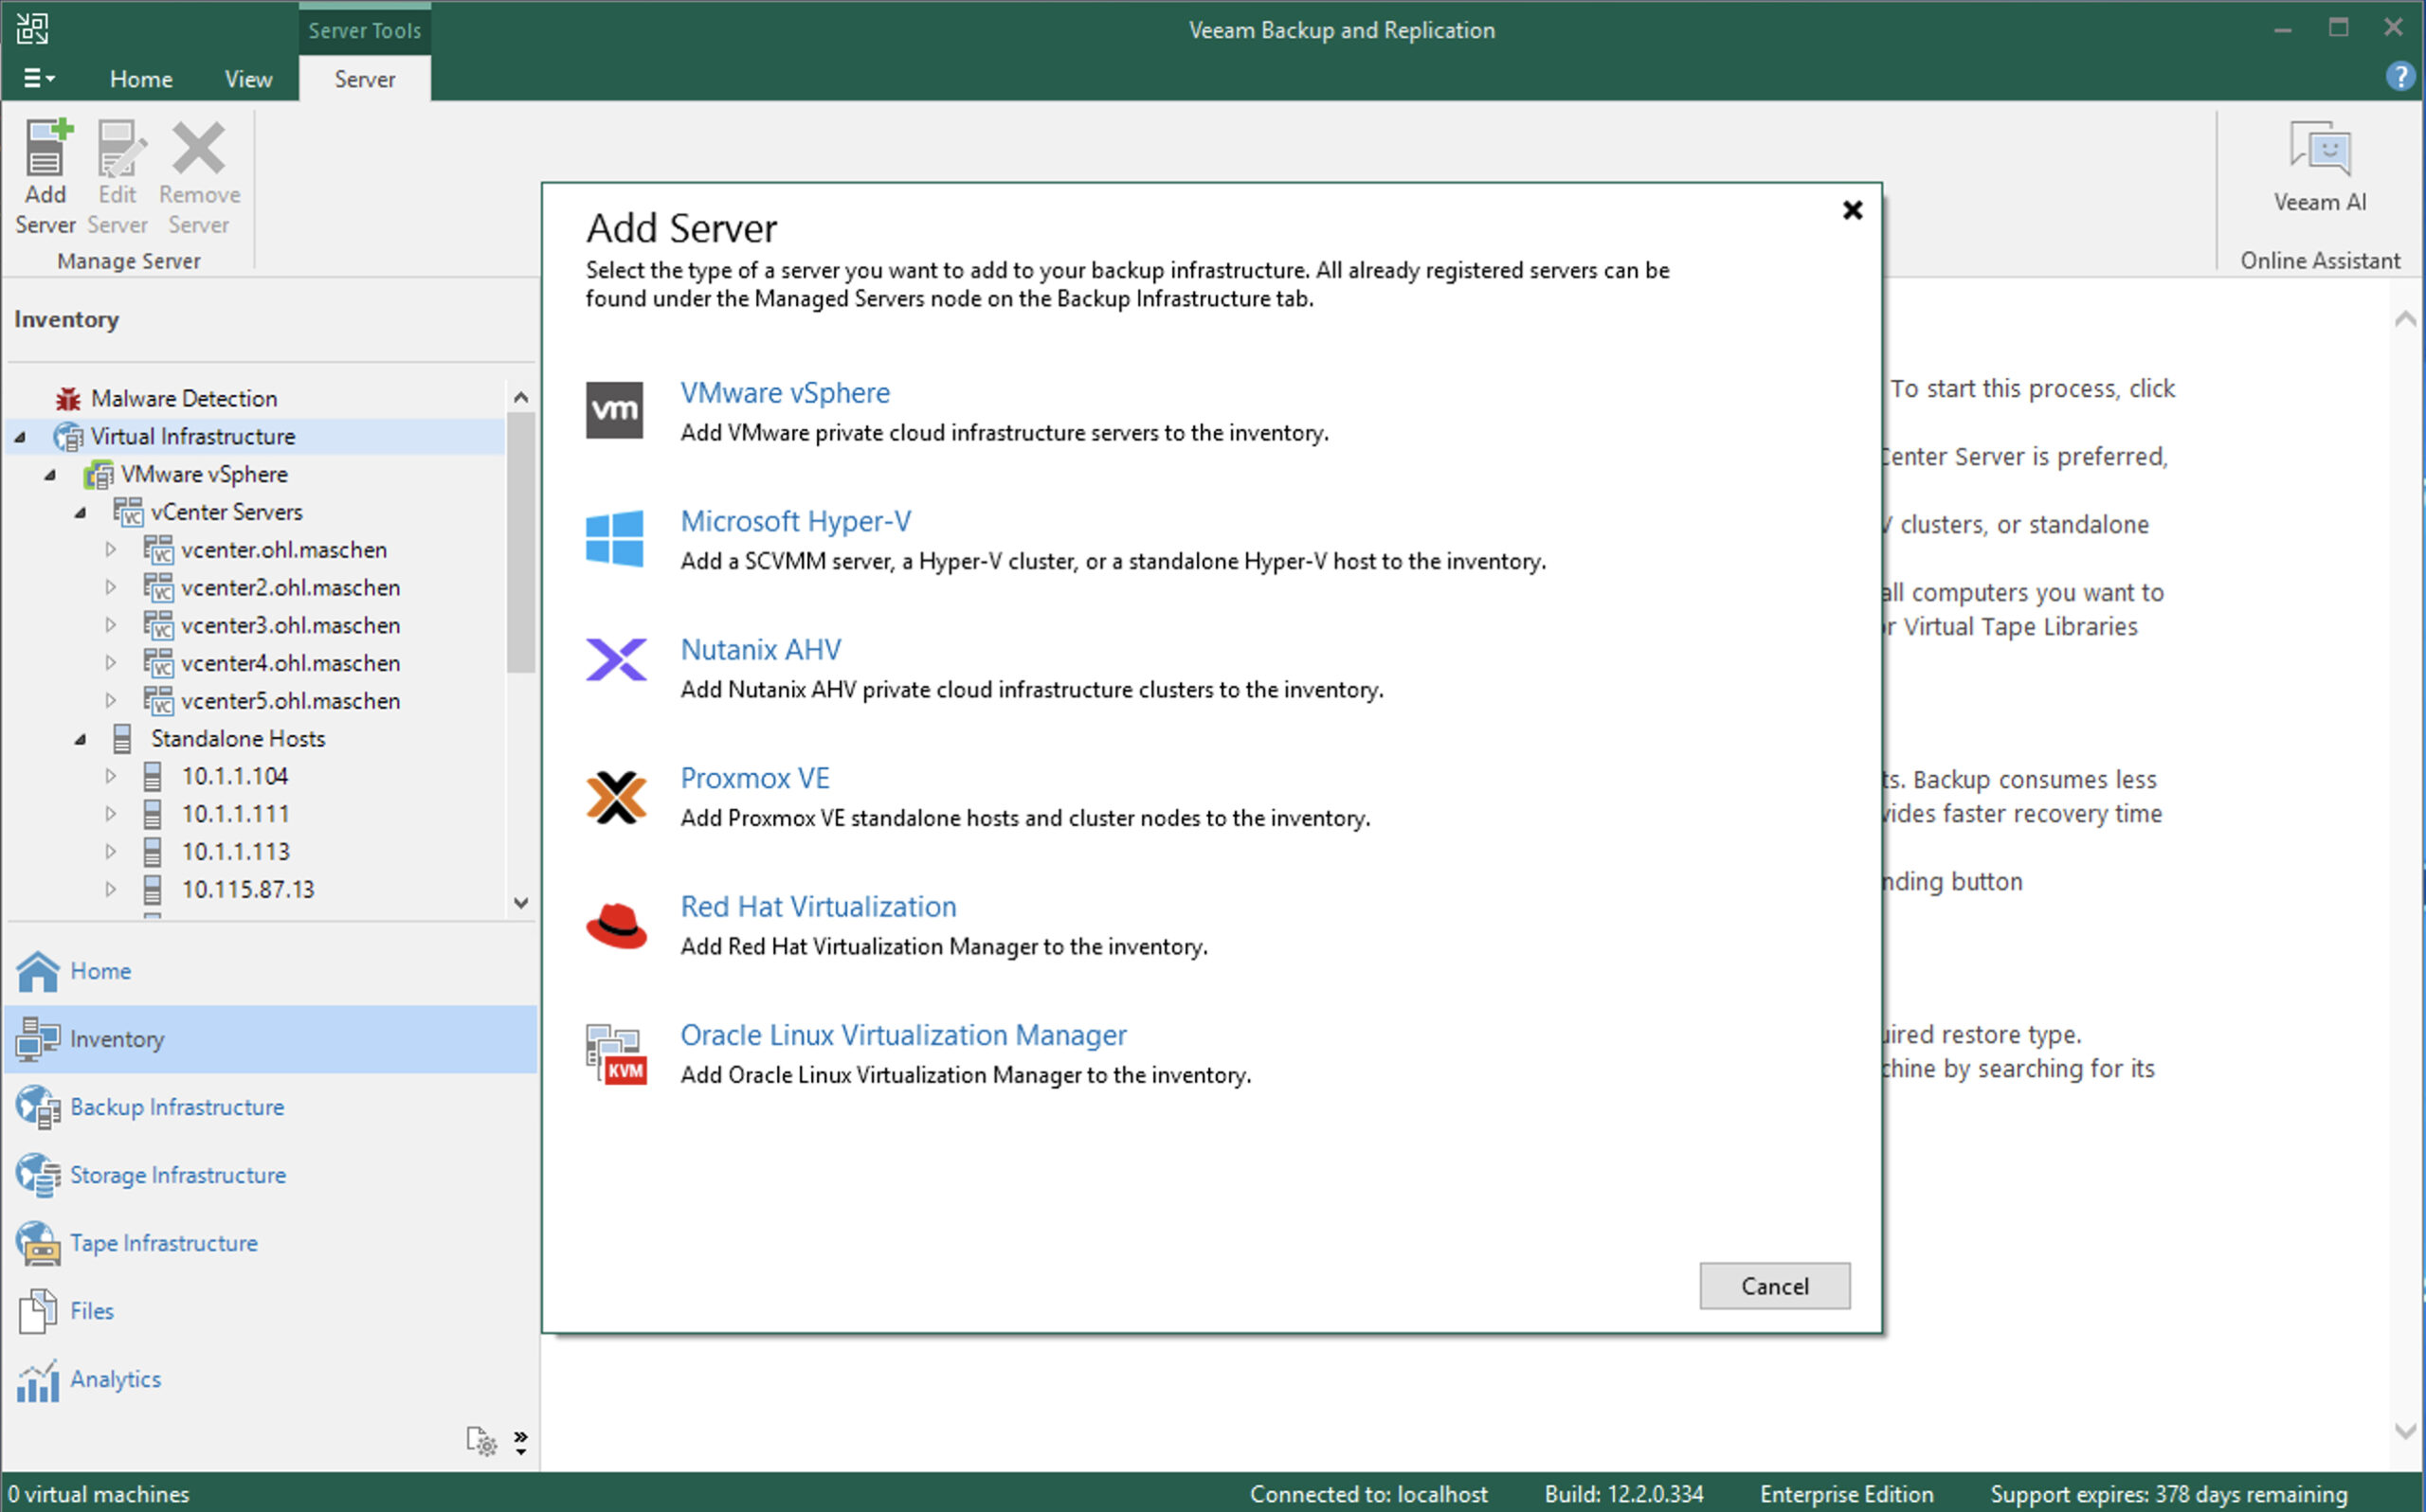Image resolution: width=2426 pixels, height=1512 pixels.
Task: Click the Red Hat Virtualization hat icon
Action: coord(616,925)
